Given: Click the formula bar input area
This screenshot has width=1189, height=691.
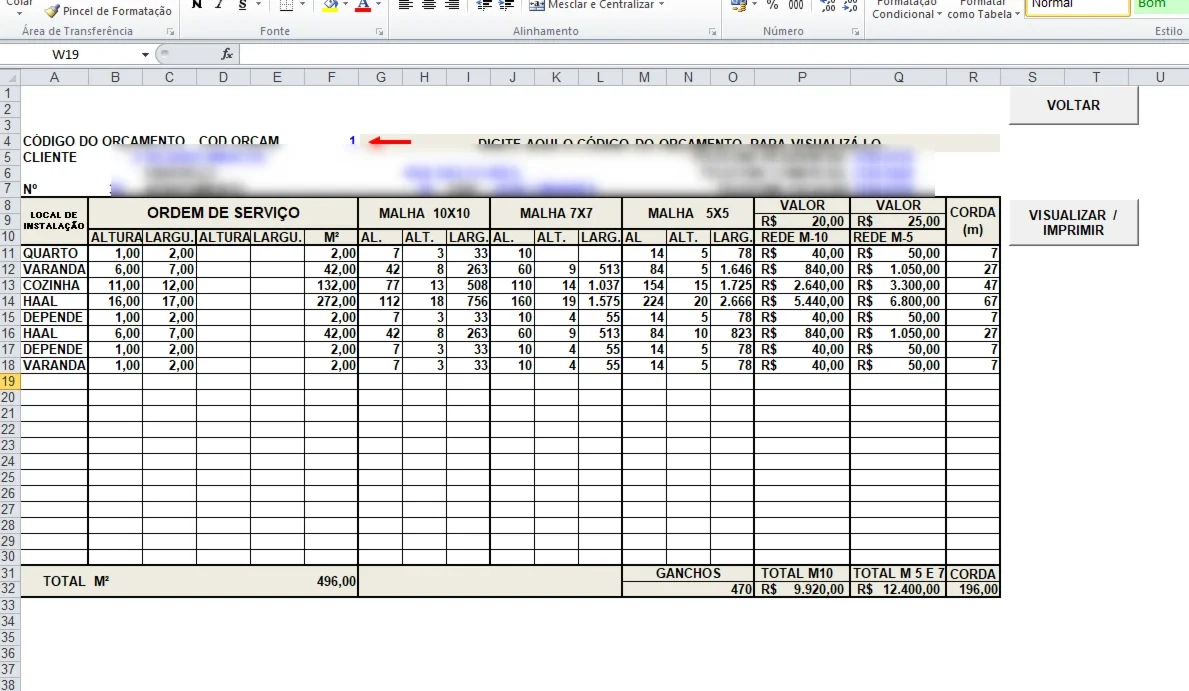Looking at the screenshot, I should (x=713, y=55).
